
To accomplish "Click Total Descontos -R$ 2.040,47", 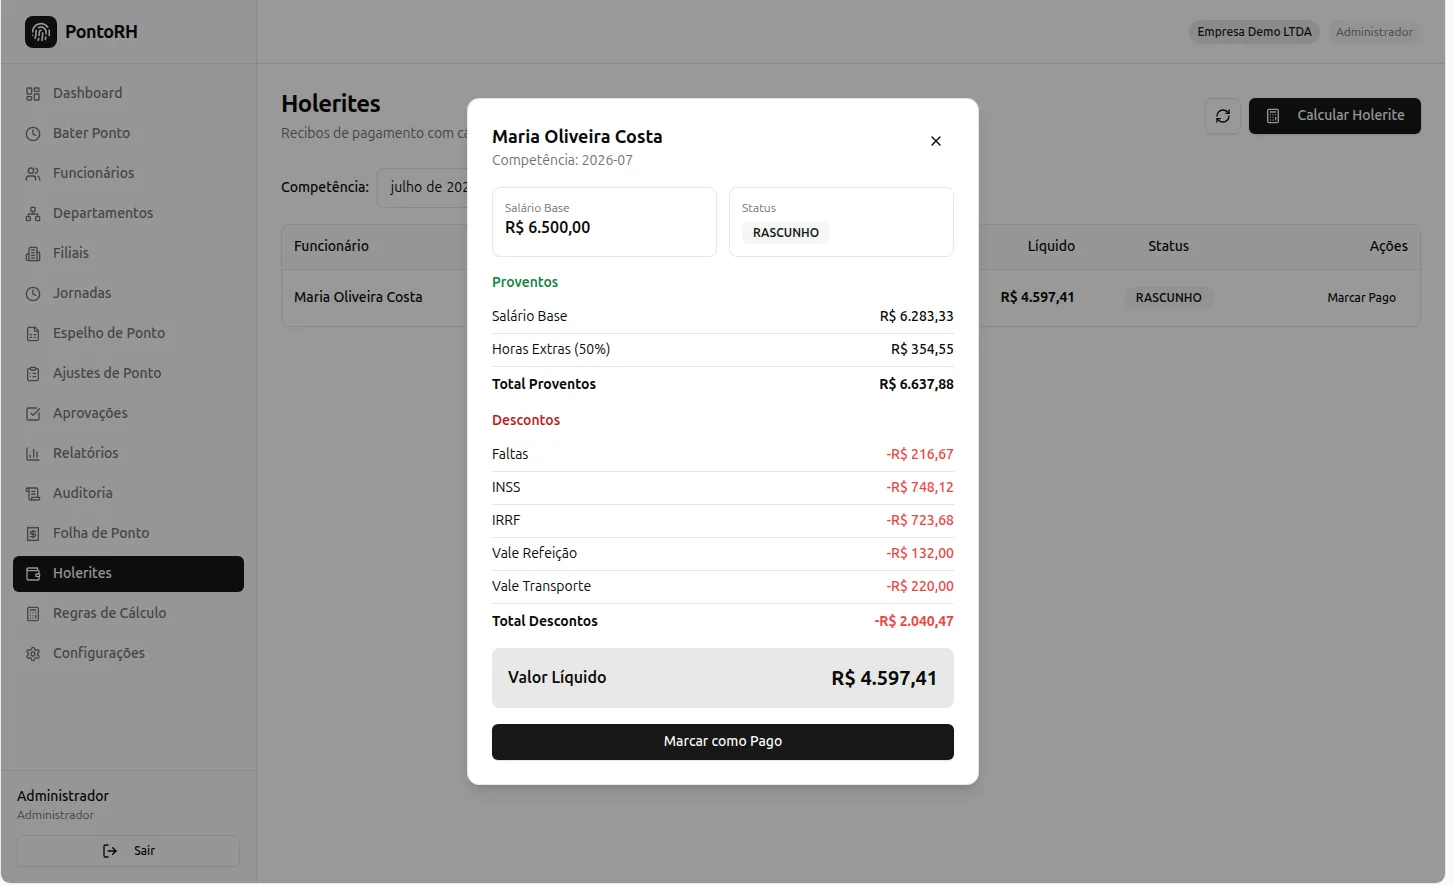I will [x=914, y=621].
